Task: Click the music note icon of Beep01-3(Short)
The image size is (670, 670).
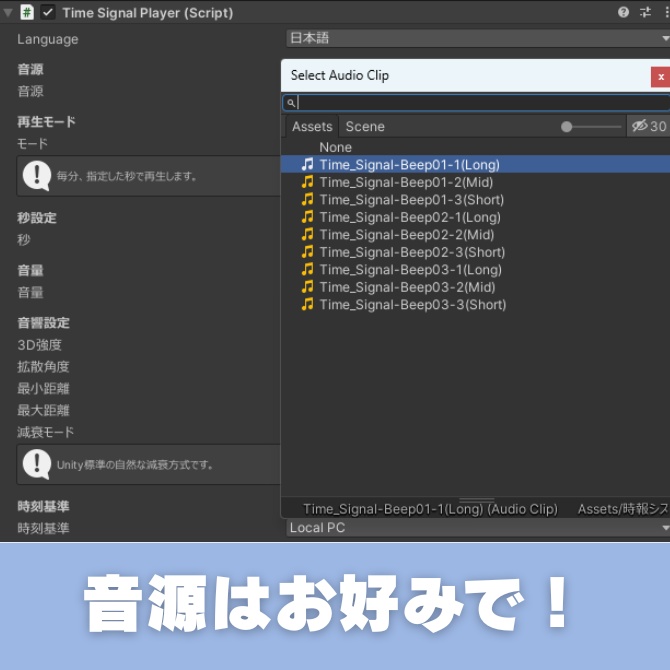Action: (x=307, y=199)
